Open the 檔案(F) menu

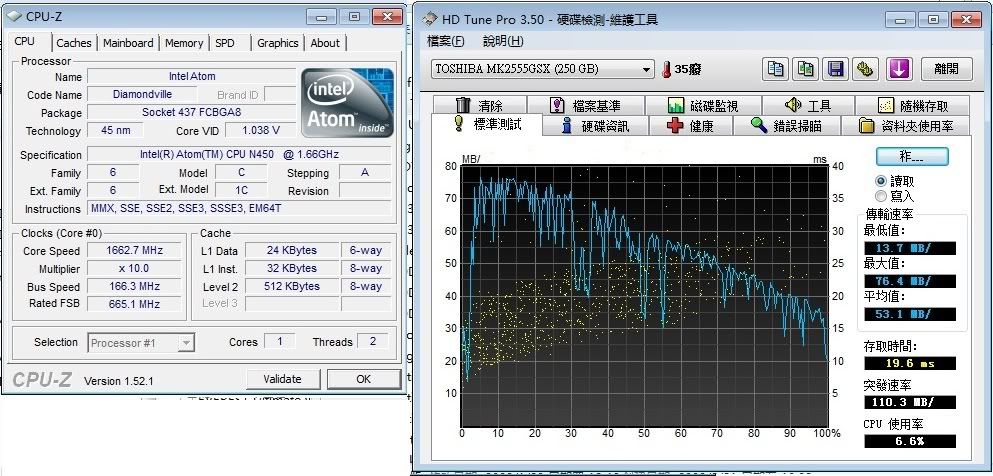point(445,41)
